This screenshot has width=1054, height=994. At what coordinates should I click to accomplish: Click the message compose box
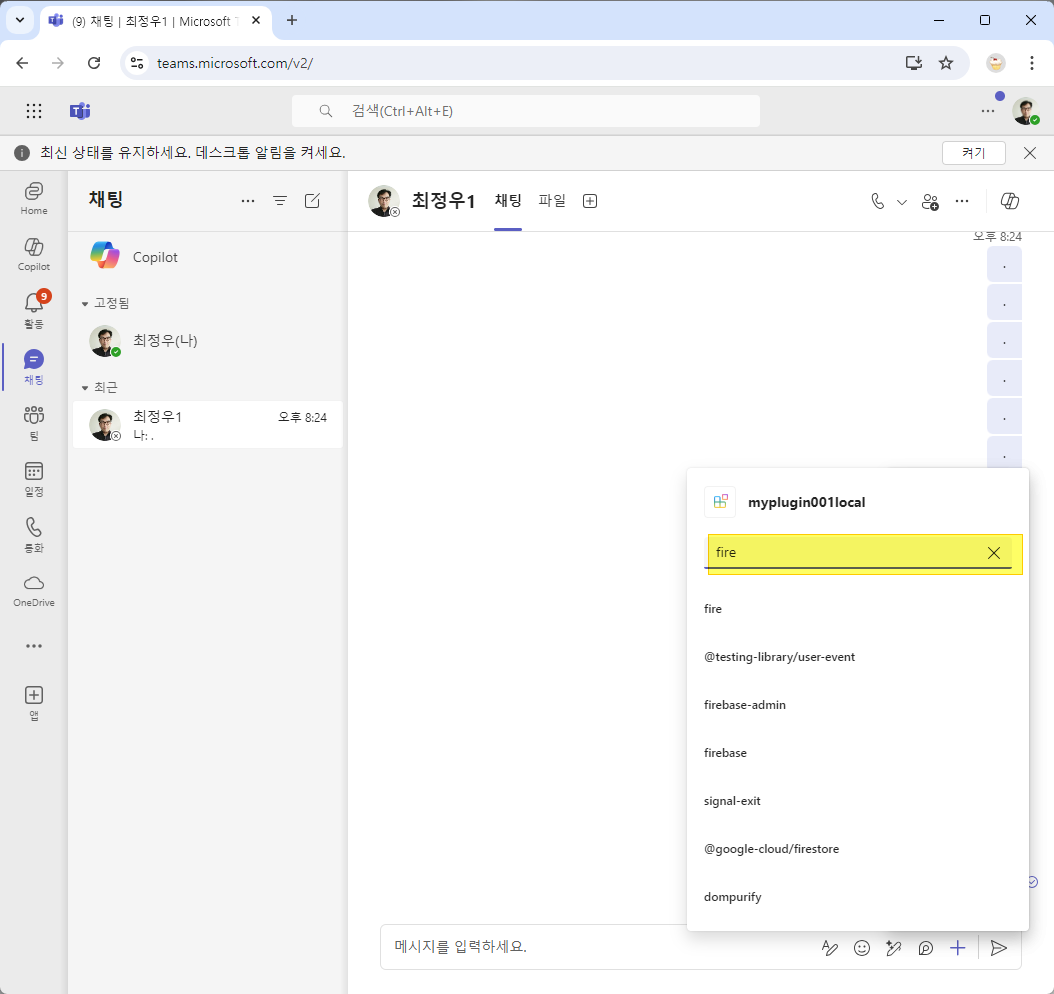[598, 947]
